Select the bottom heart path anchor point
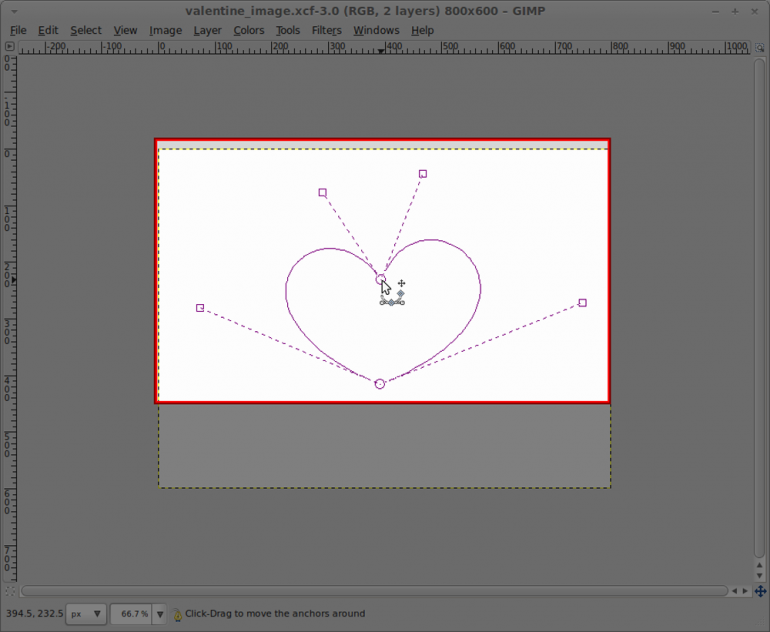 coord(380,384)
